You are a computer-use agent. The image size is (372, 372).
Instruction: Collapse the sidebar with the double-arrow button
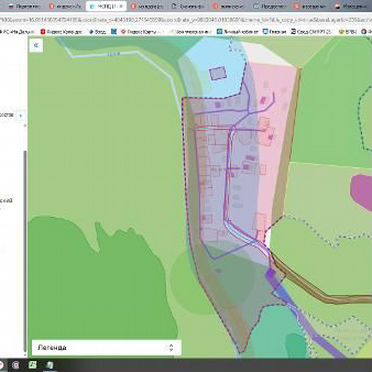pos(36,46)
